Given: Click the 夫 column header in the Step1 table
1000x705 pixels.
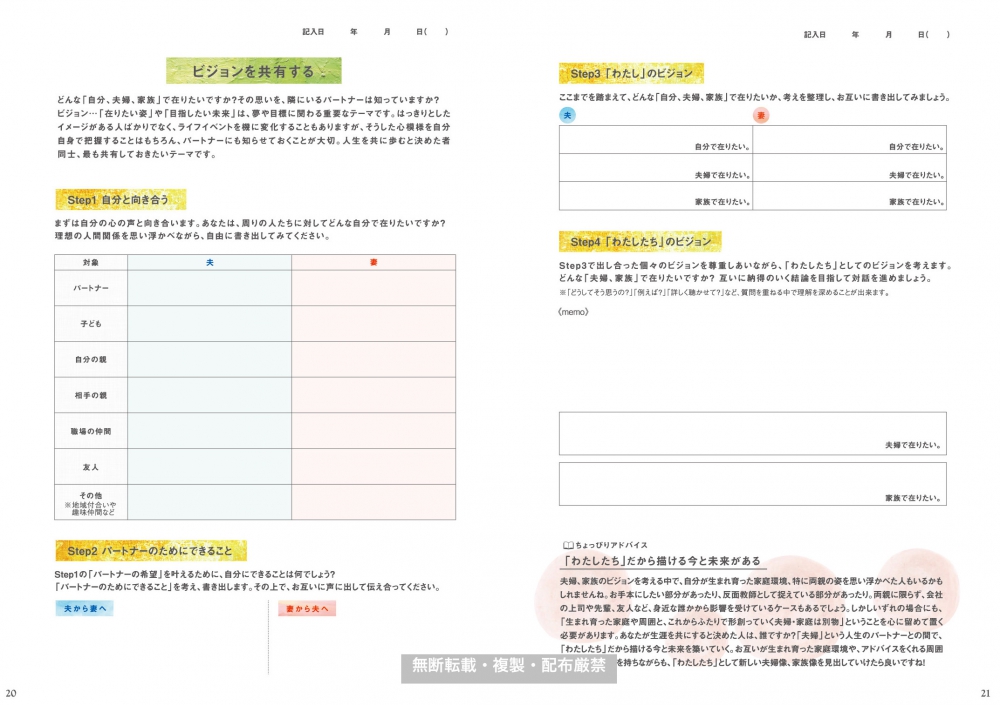Looking at the screenshot, I should pyautogui.click(x=210, y=262).
